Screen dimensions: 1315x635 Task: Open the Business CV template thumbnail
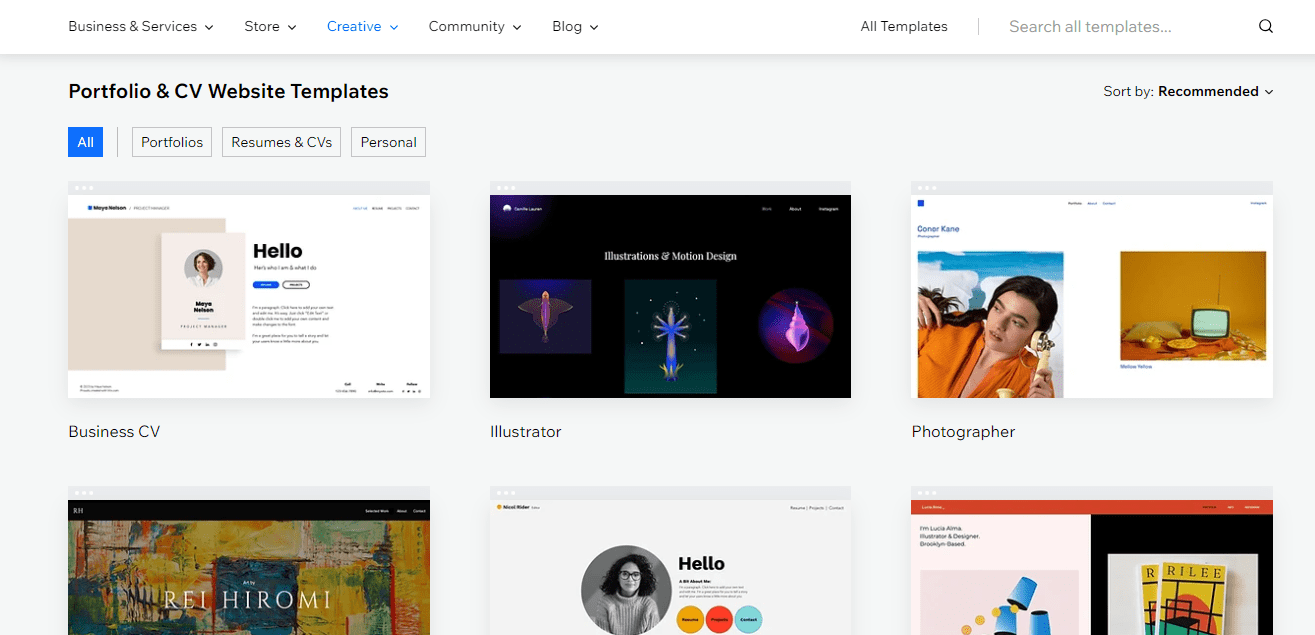249,290
